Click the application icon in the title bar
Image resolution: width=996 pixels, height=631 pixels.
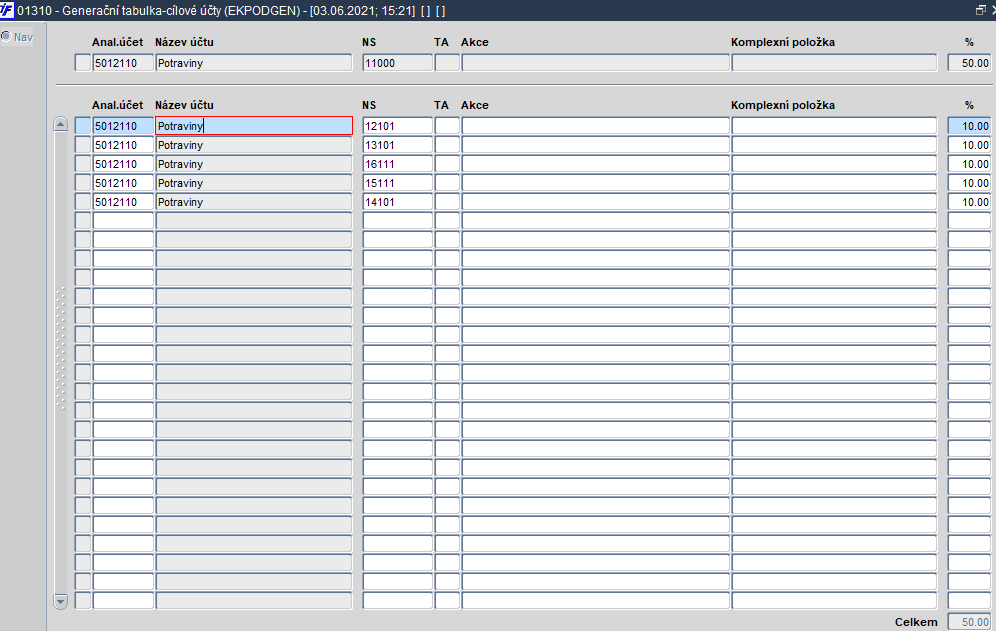pos(7,10)
